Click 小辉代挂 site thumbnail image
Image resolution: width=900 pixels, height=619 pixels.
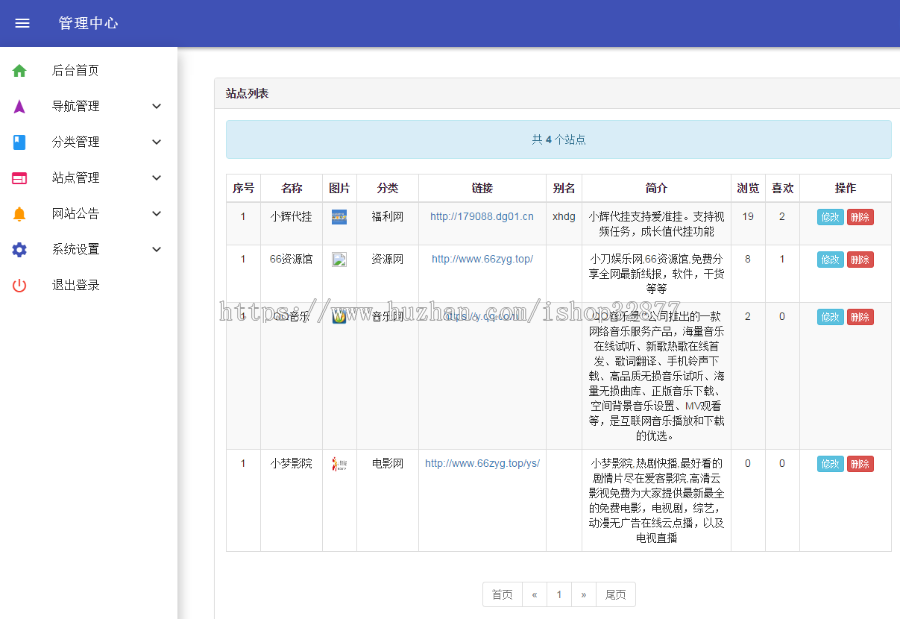pyautogui.click(x=339, y=217)
